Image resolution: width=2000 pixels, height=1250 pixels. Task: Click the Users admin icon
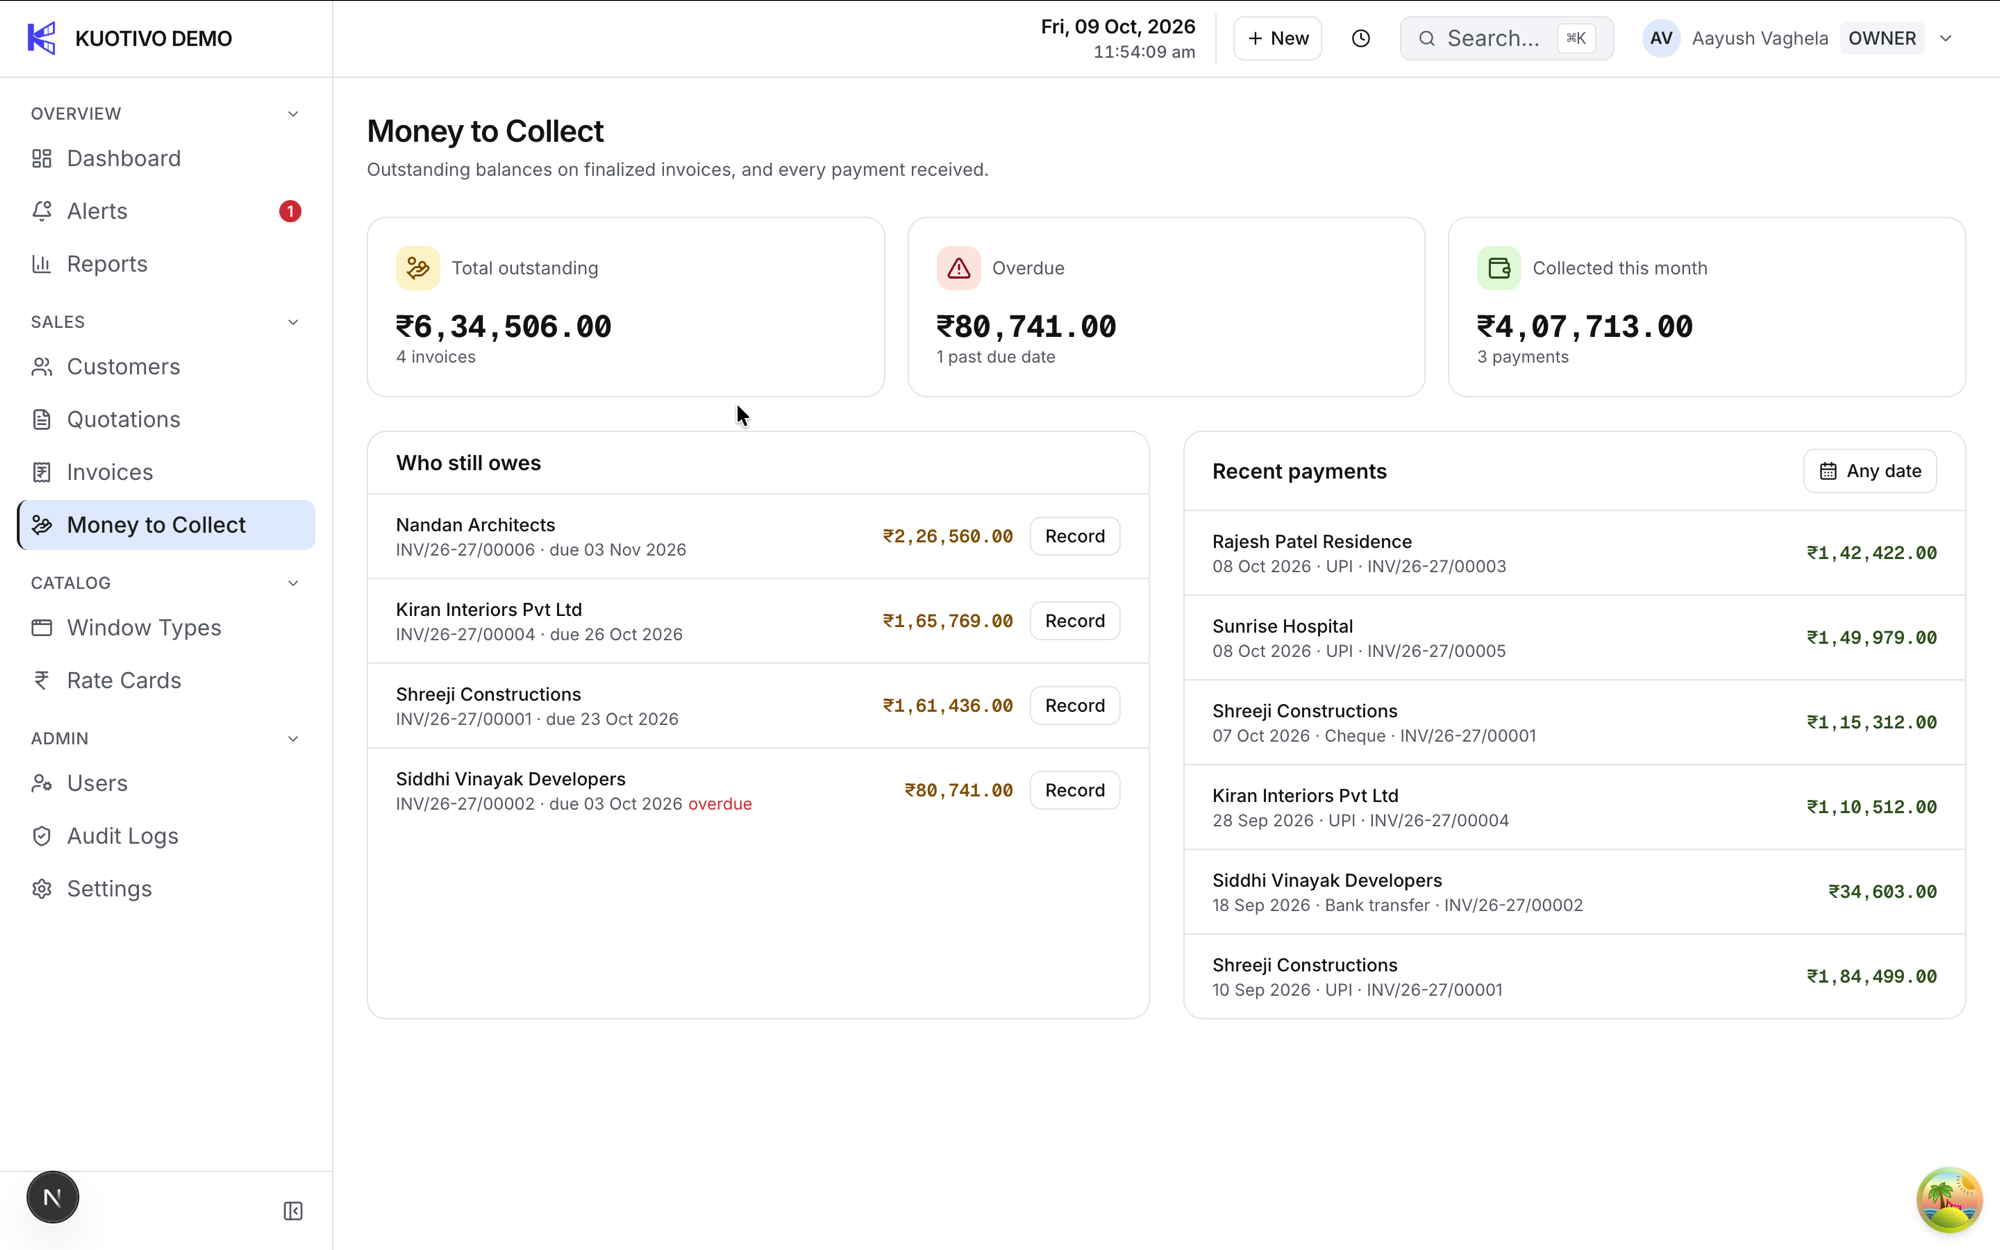click(42, 783)
